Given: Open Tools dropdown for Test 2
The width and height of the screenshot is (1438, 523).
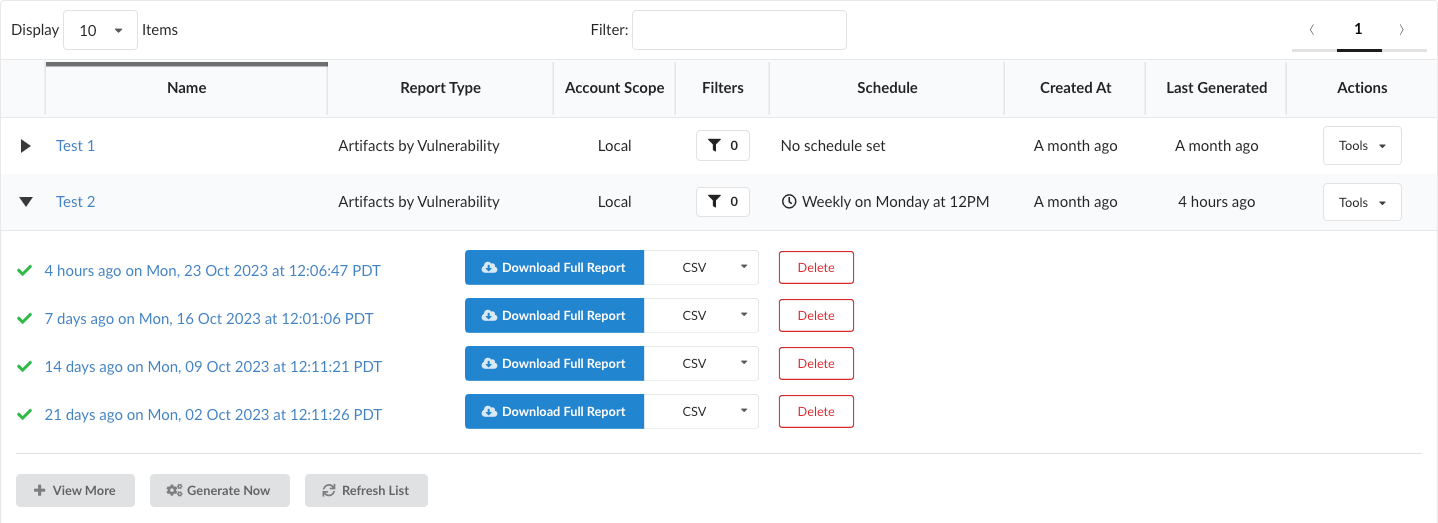Looking at the screenshot, I should (1361, 202).
